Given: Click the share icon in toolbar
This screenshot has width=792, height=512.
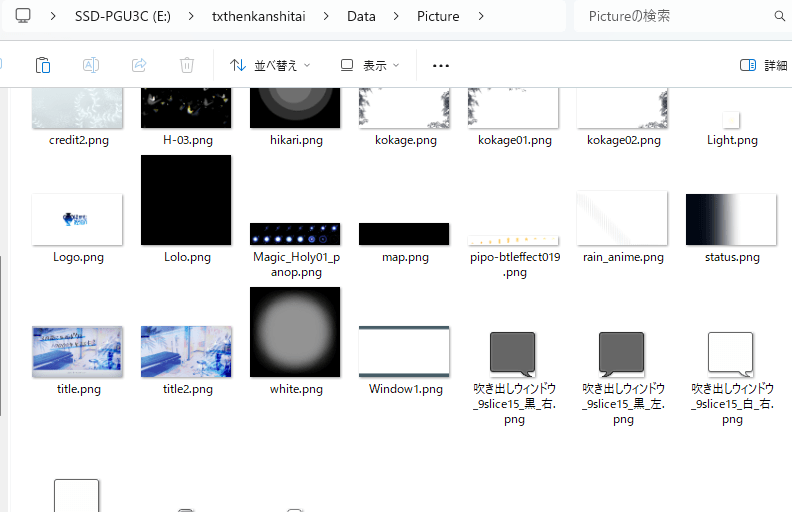Looking at the screenshot, I should [139, 65].
